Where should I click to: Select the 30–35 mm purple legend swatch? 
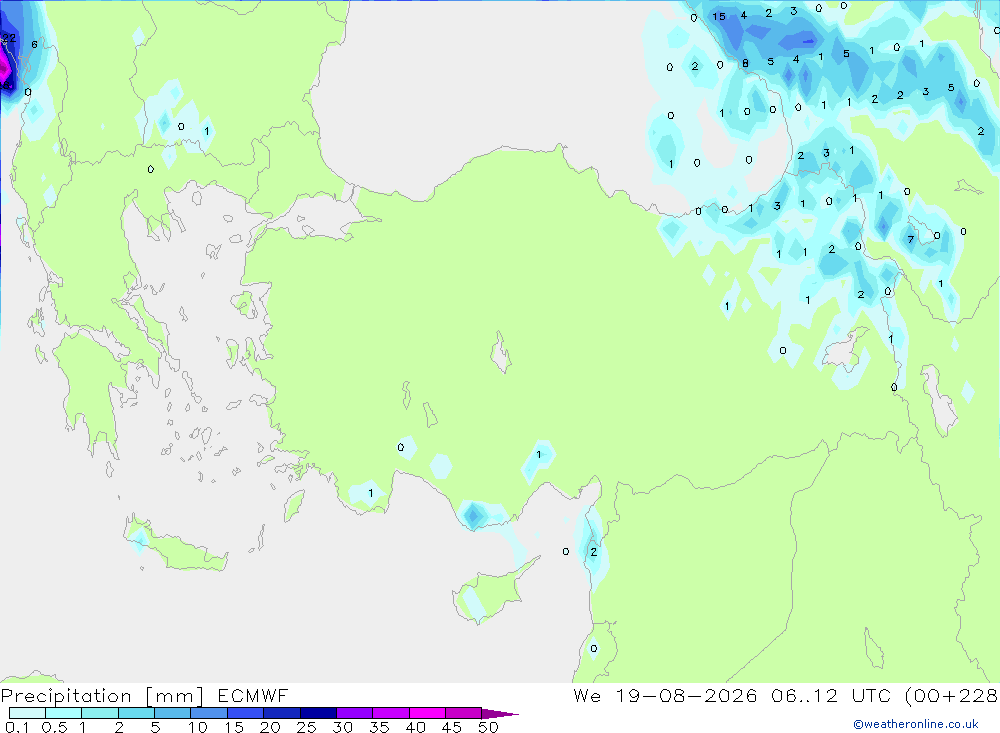355,713
